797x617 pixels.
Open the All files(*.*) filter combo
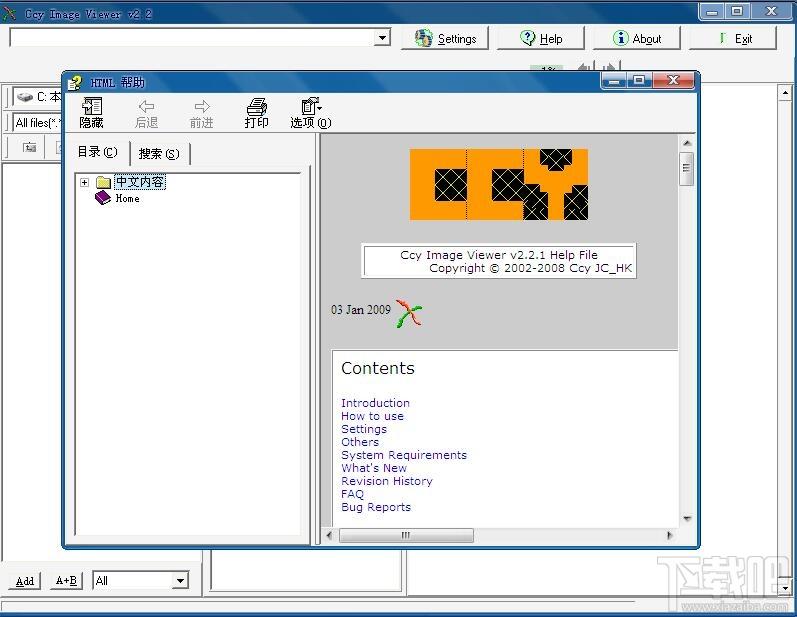point(37,122)
